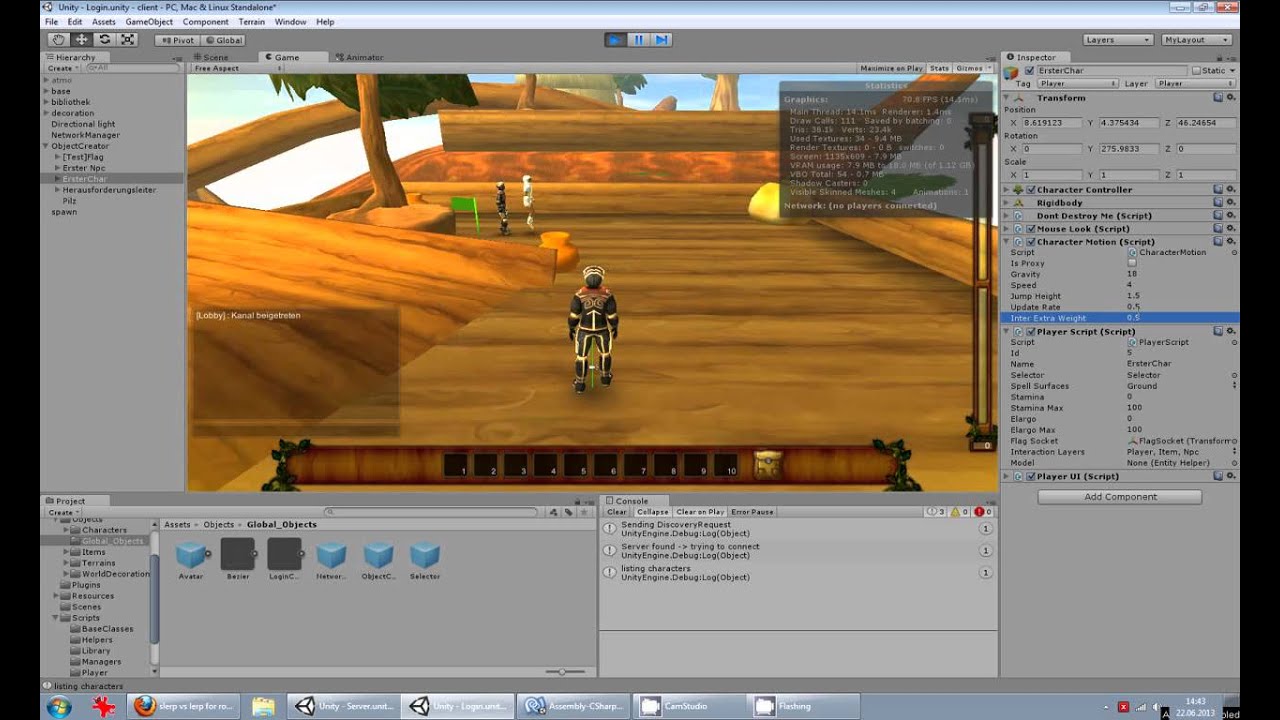This screenshot has width=1280, height=720.
Task: Open the Layers dropdown
Action: 1116,40
